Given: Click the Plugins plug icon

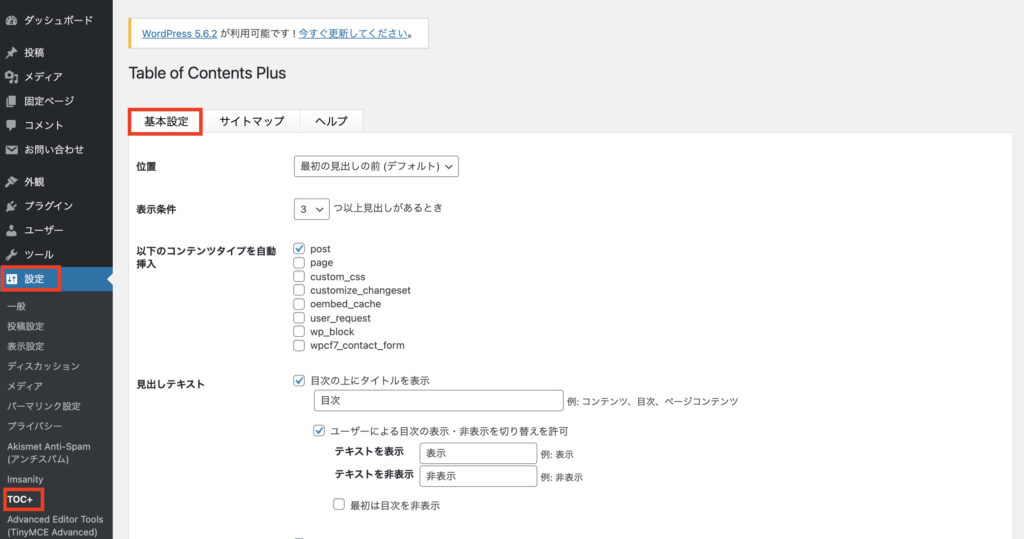Looking at the screenshot, I should click(x=11, y=206).
